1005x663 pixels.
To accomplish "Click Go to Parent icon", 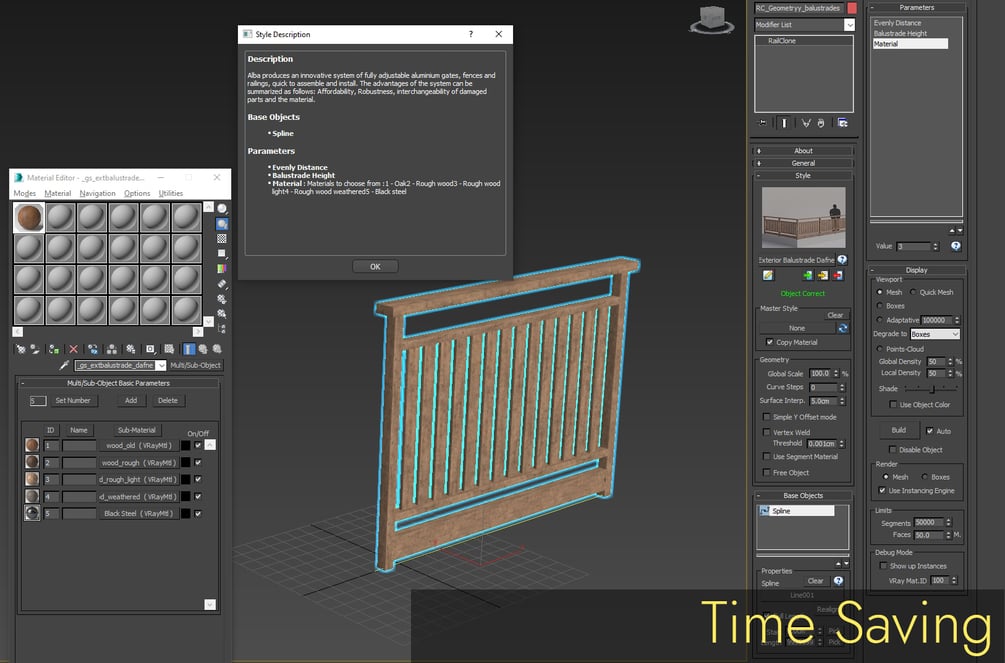I will pyautogui.click(x=203, y=349).
